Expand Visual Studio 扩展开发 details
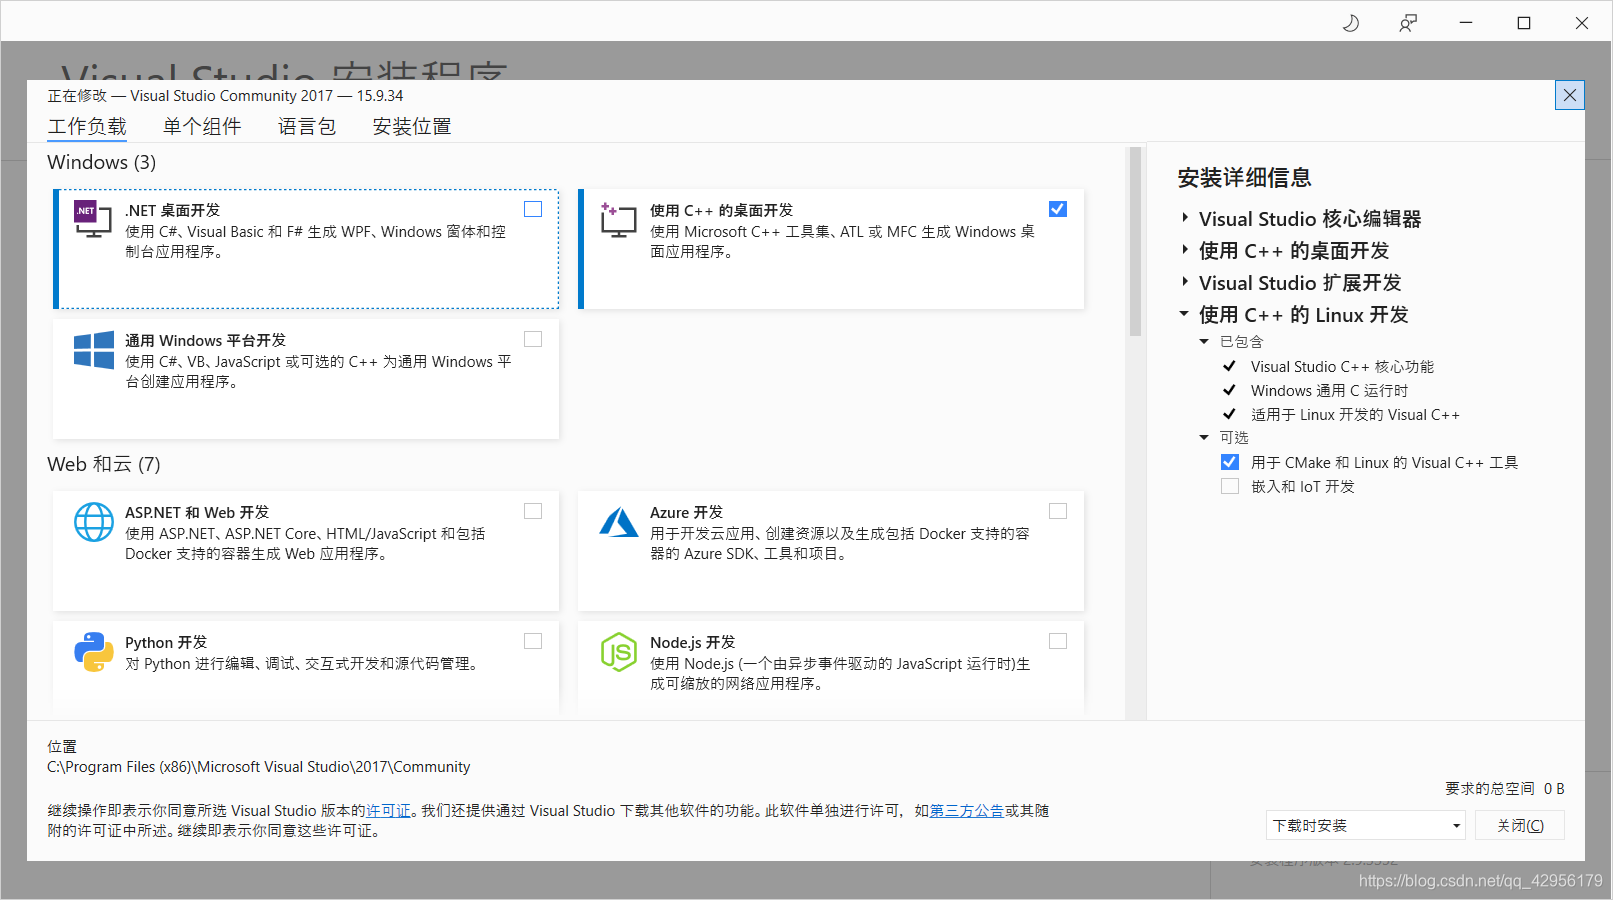 click(x=1185, y=282)
